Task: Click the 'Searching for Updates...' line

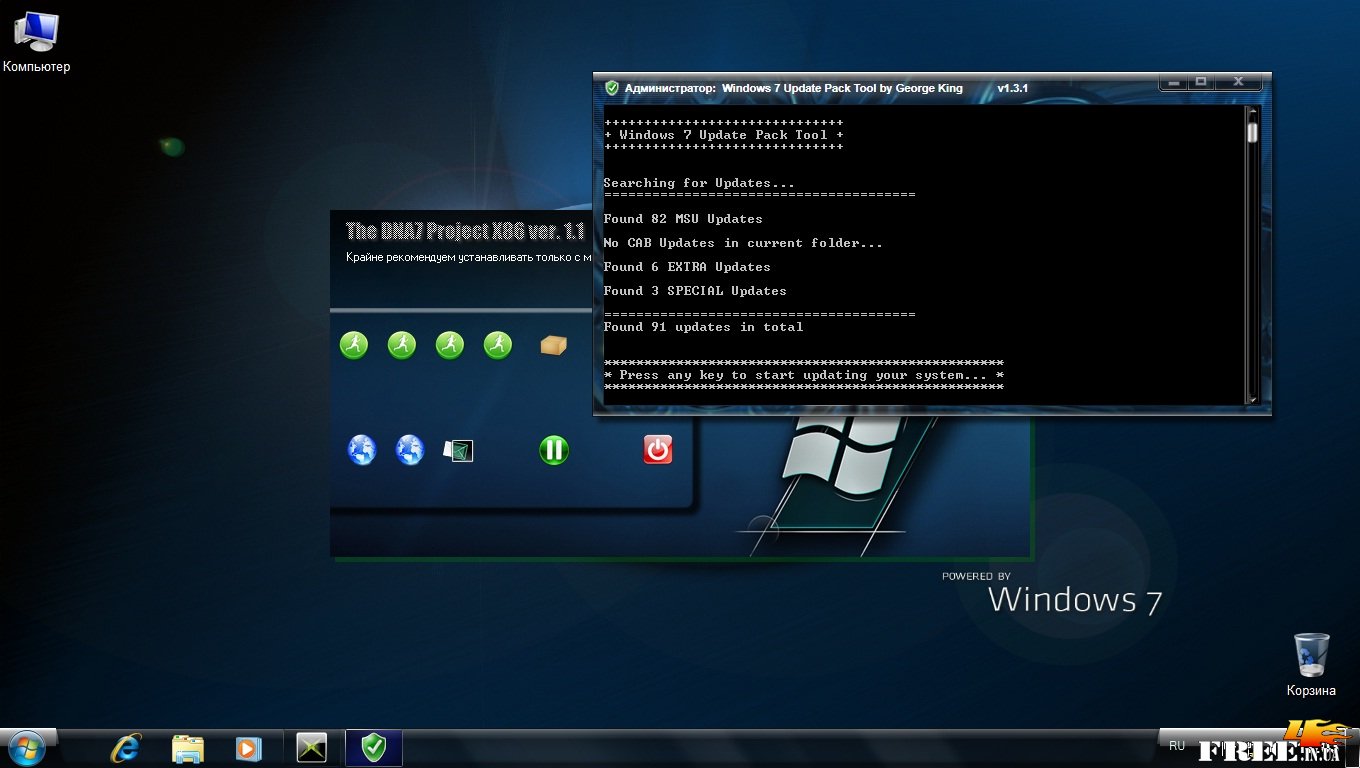Action: [699, 183]
